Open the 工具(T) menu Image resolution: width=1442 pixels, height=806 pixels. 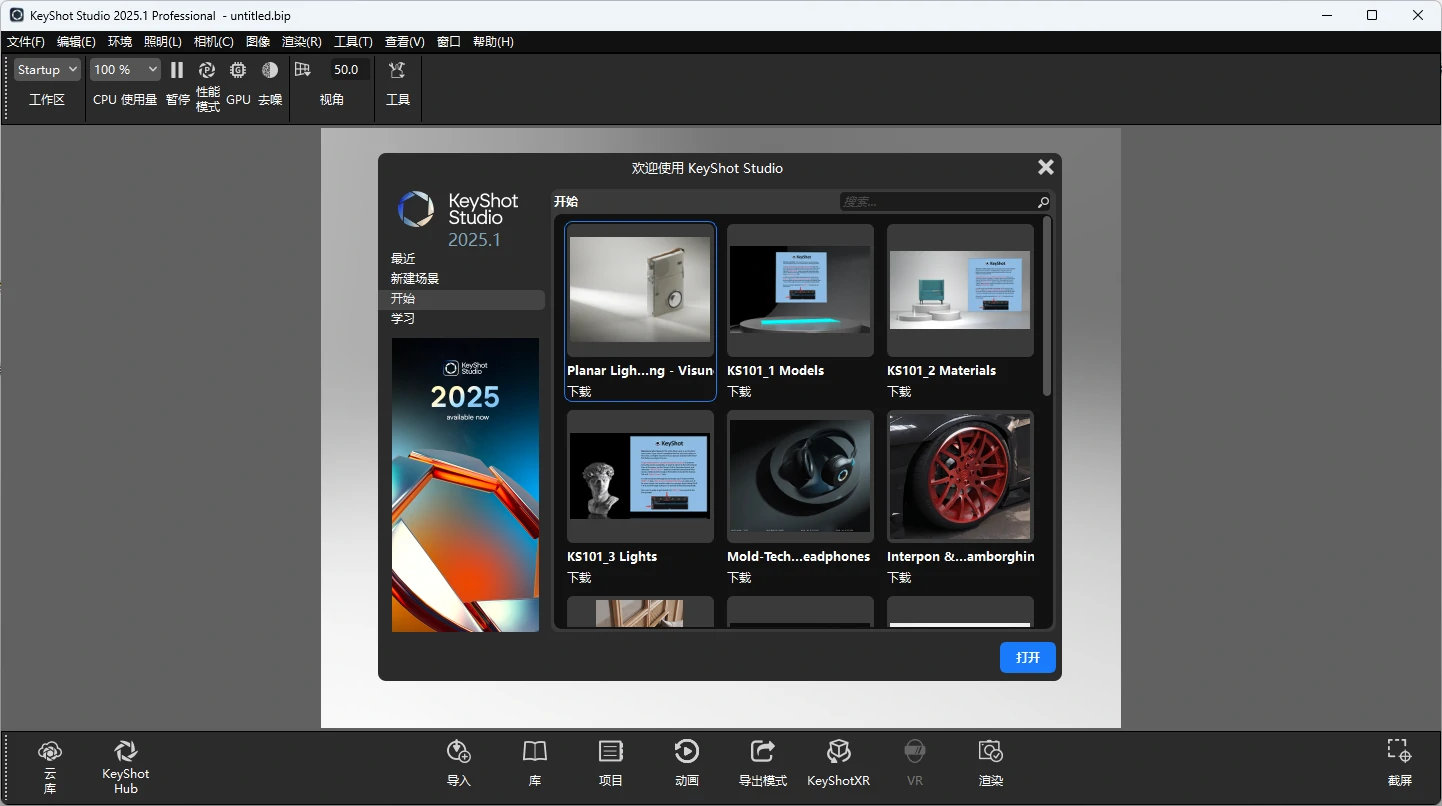(353, 42)
